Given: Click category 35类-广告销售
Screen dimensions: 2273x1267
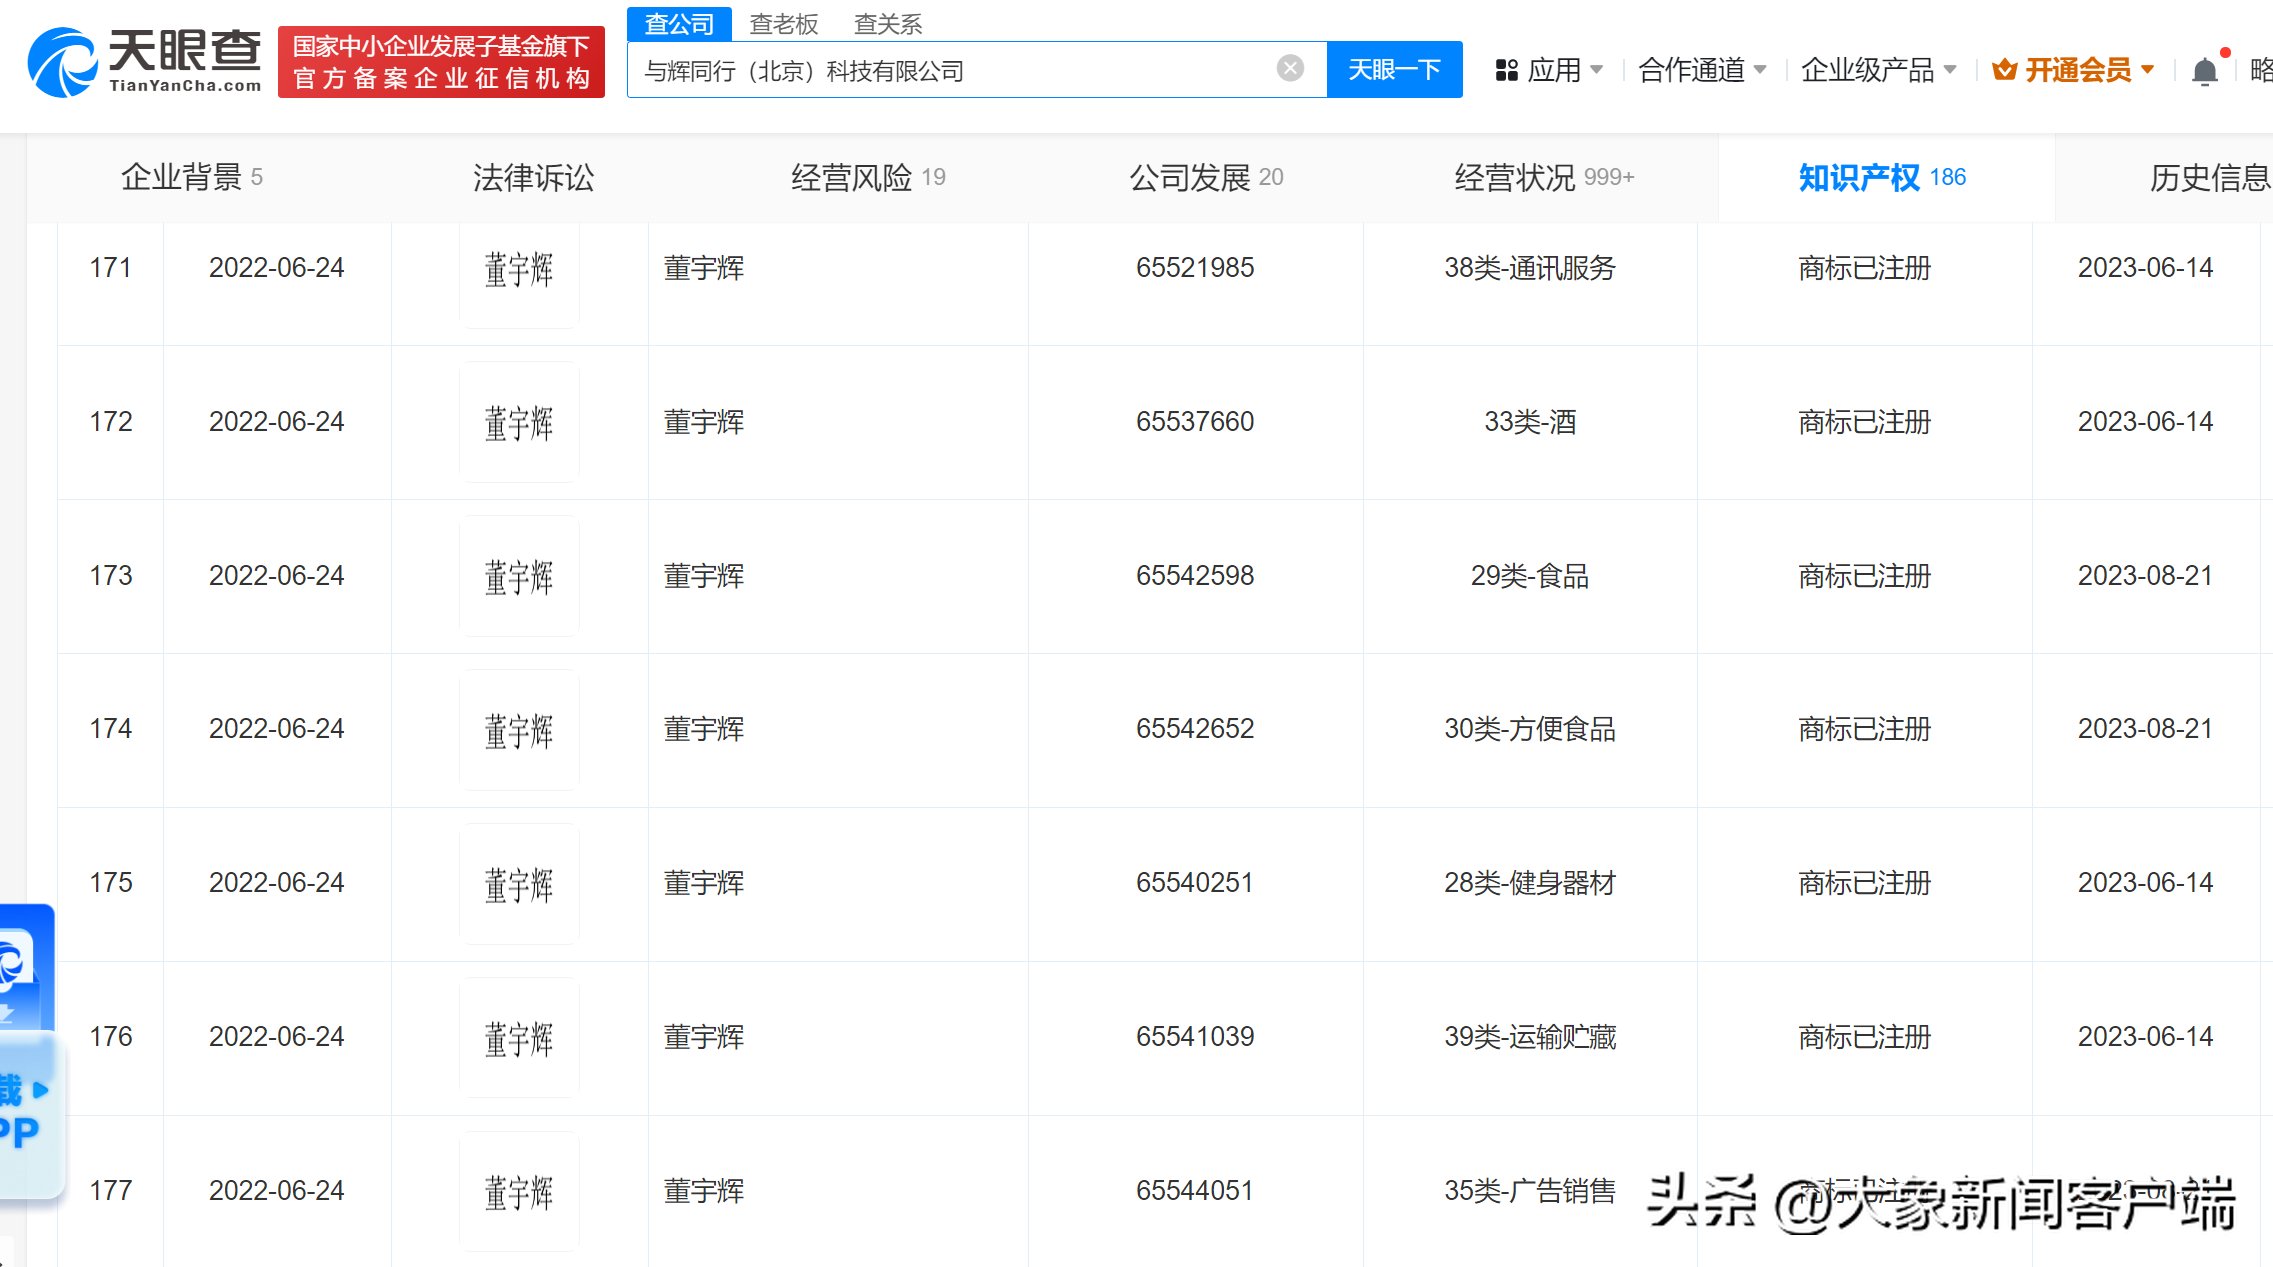Looking at the screenshot, I should 1530,1191.
